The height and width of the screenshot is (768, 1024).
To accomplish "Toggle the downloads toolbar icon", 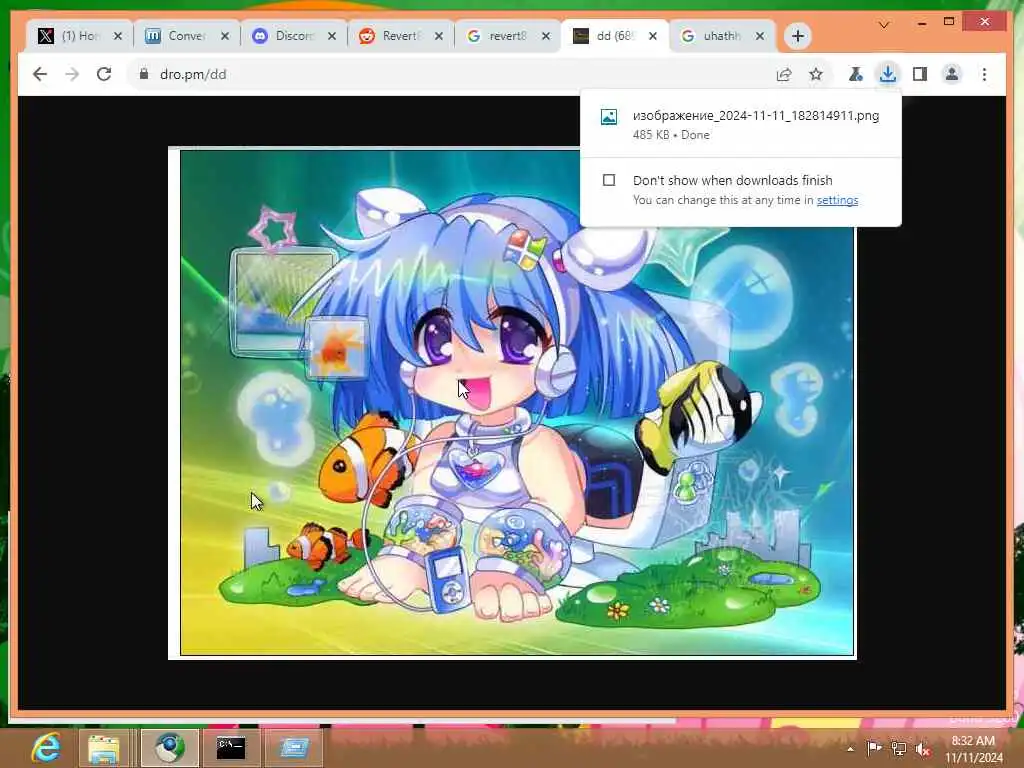I will coord(888,74).
